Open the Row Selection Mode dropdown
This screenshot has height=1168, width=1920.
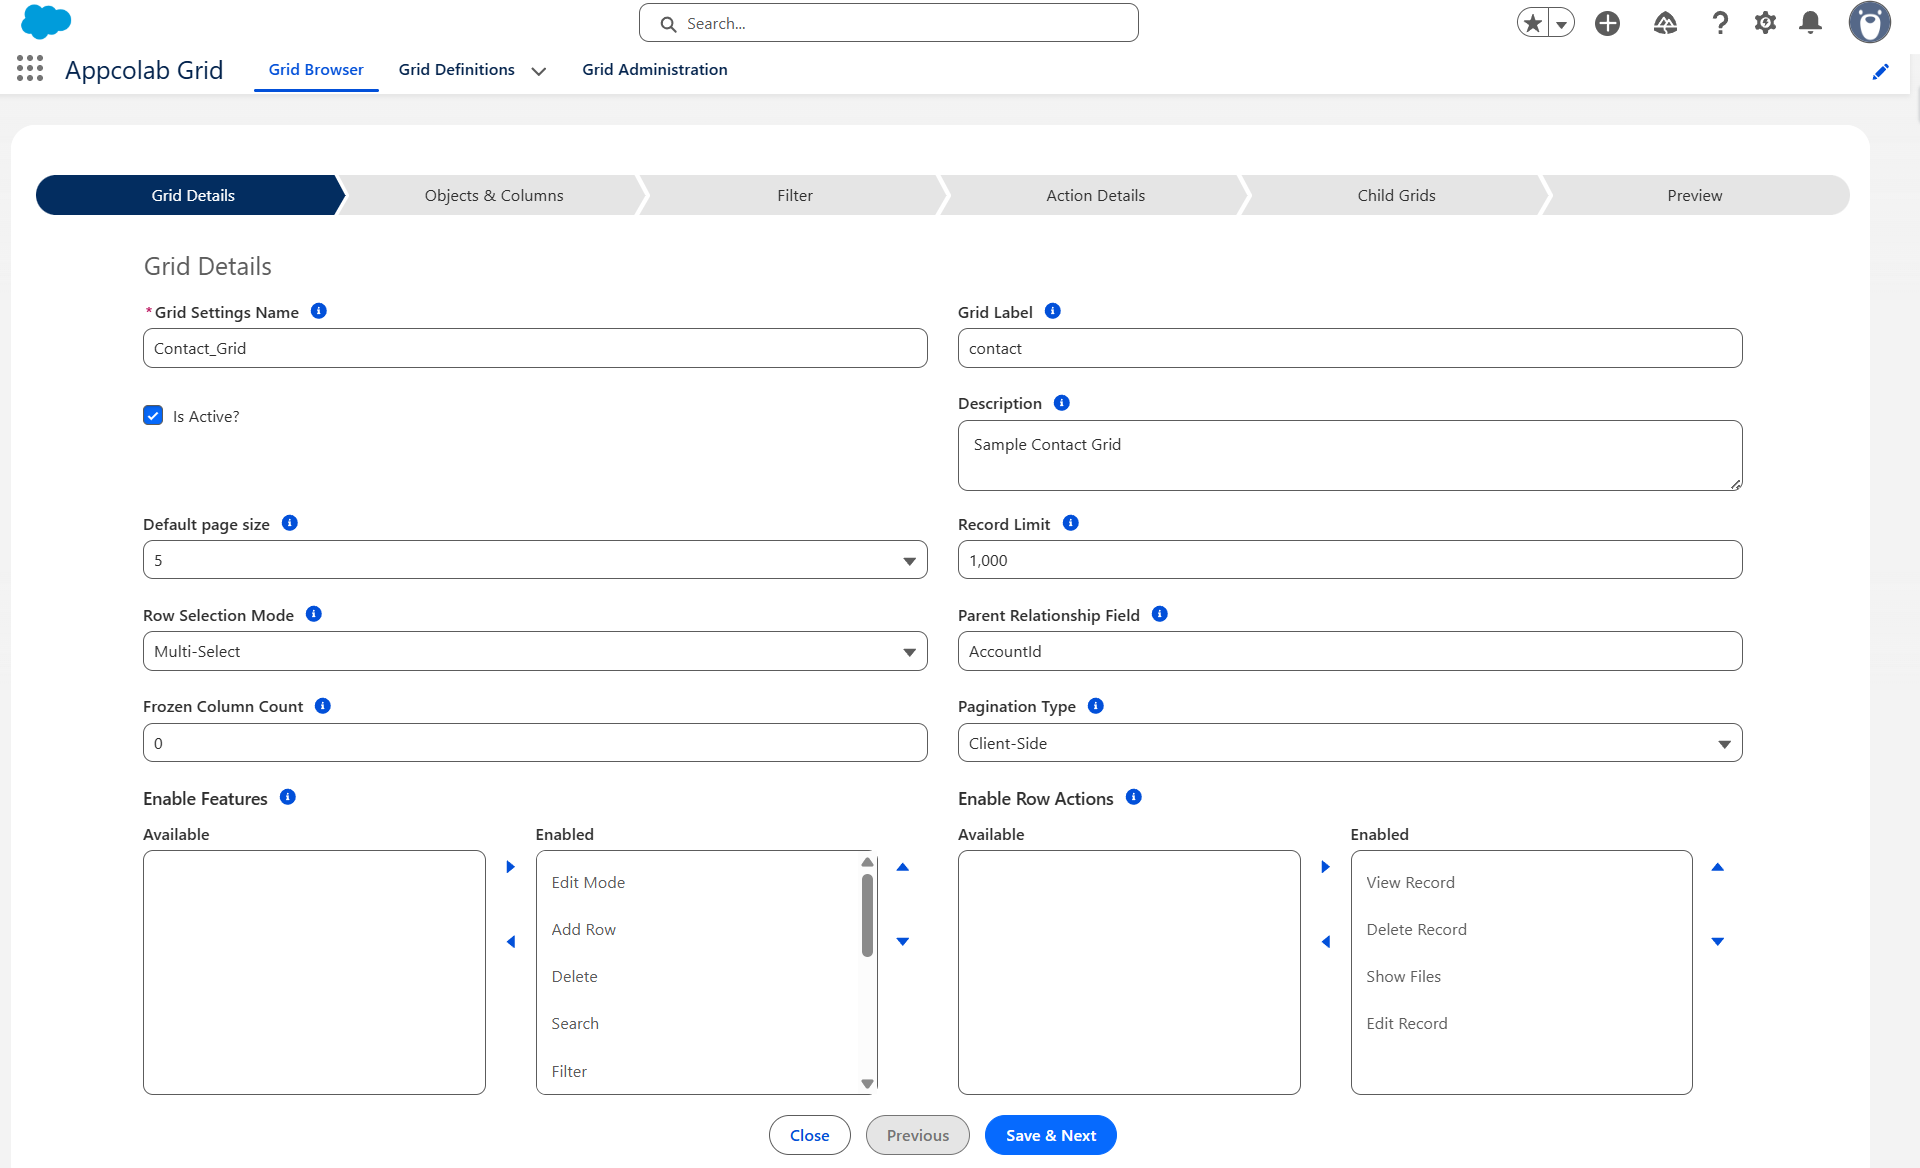[x=535, y=651]
